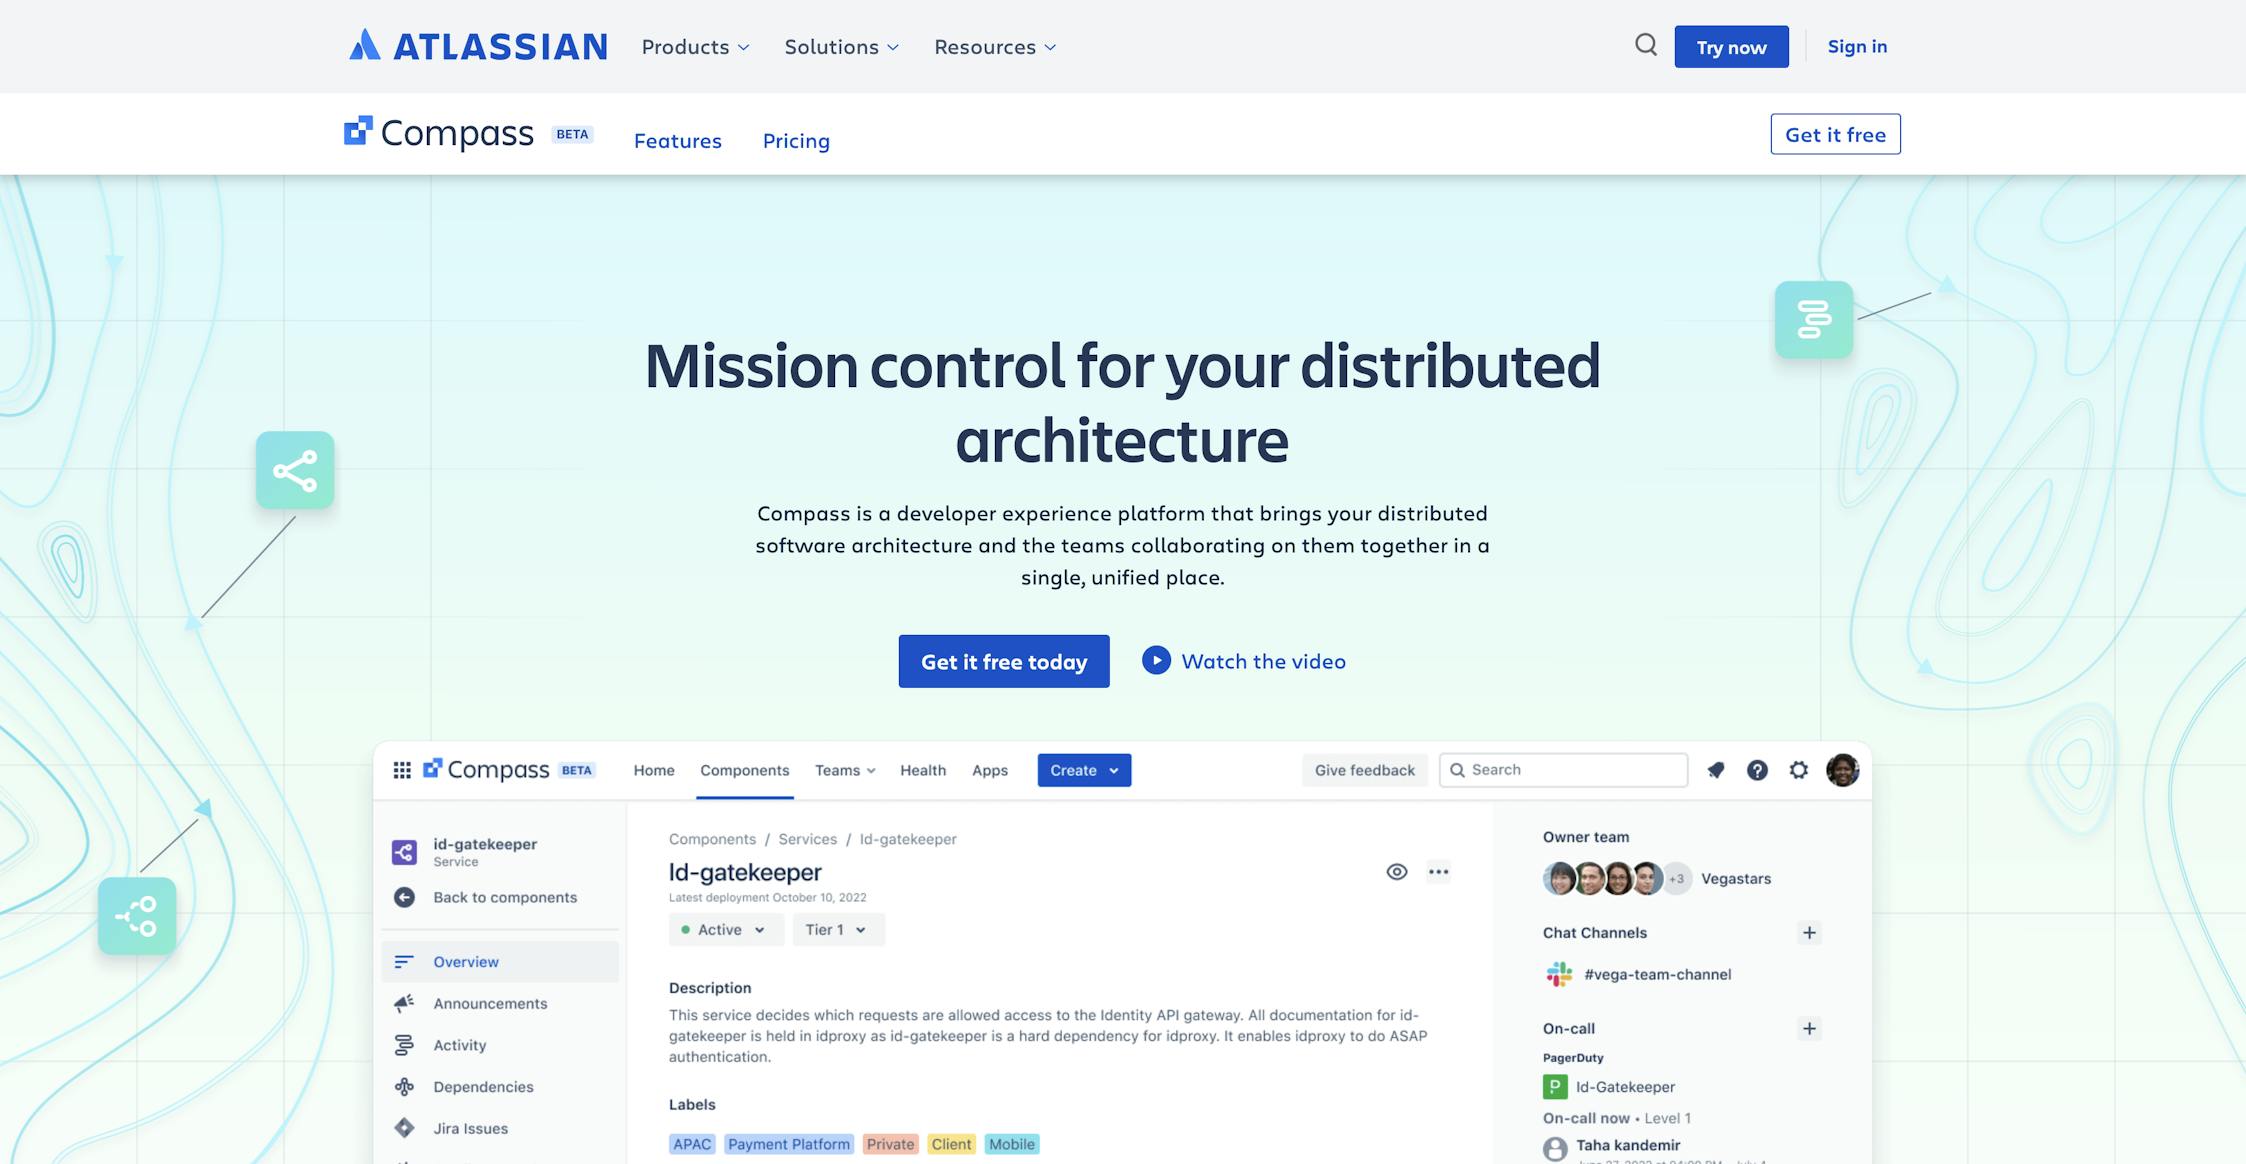Viewport: 2246px width, 1164px height.
Task: Expand the Resources menu
Action: point(995,47)
